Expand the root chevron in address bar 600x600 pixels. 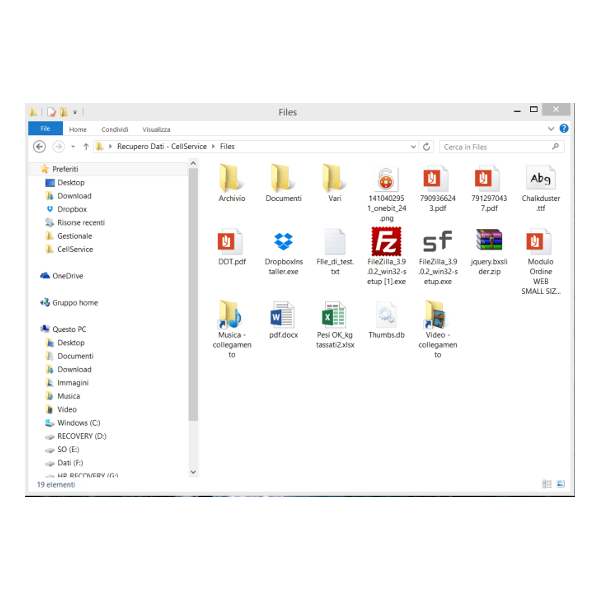click(110, 147)
